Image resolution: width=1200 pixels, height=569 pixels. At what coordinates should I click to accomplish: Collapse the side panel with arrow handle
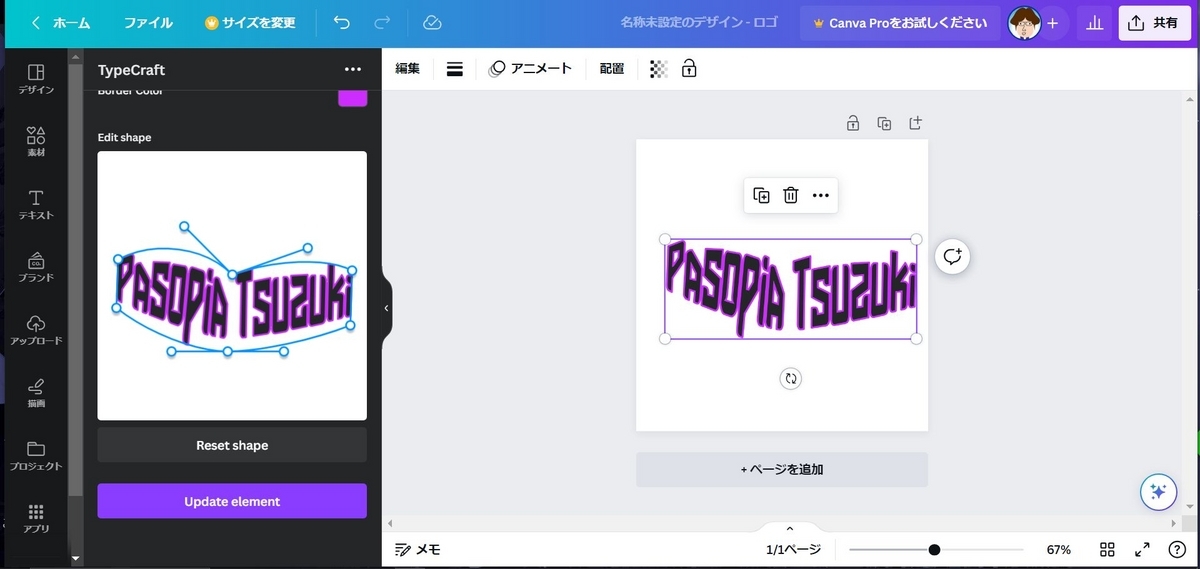click(x=387, y=308)
